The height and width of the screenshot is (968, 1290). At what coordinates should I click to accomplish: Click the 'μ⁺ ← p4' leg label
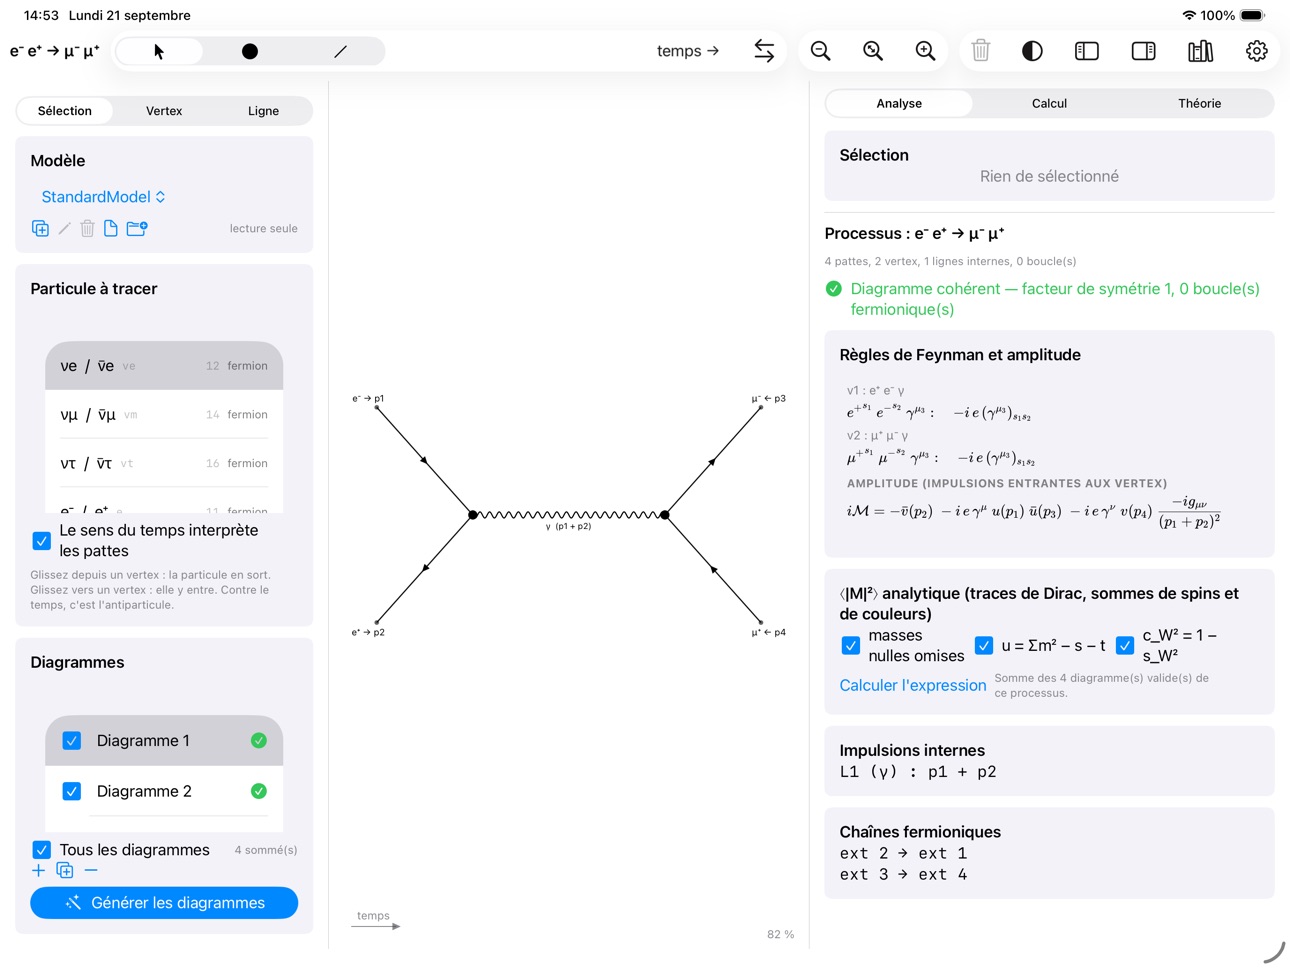[x=769, y=632]
